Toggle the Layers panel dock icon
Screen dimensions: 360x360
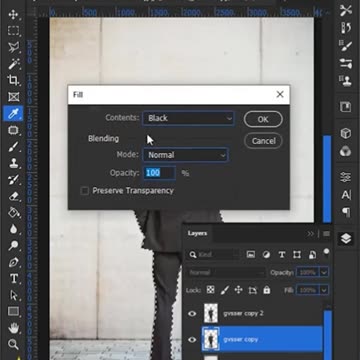(x=346, y=238)
